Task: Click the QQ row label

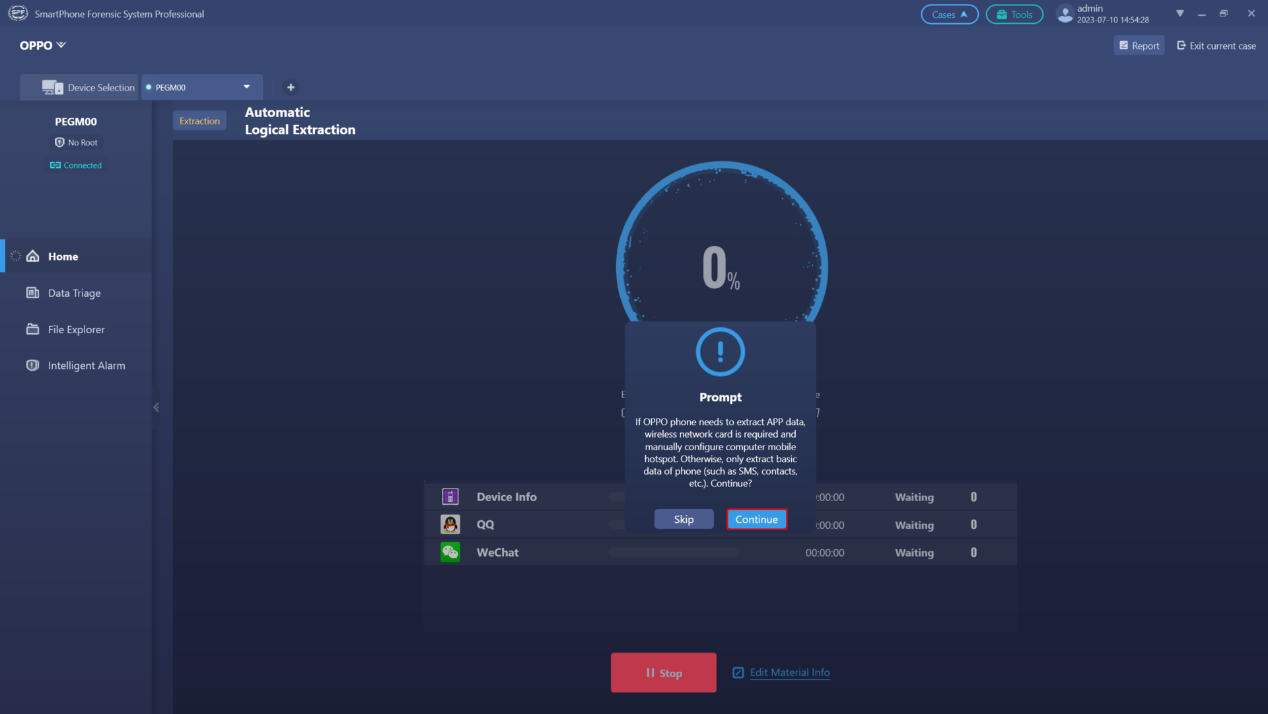Action: click(x=486, y=525)
